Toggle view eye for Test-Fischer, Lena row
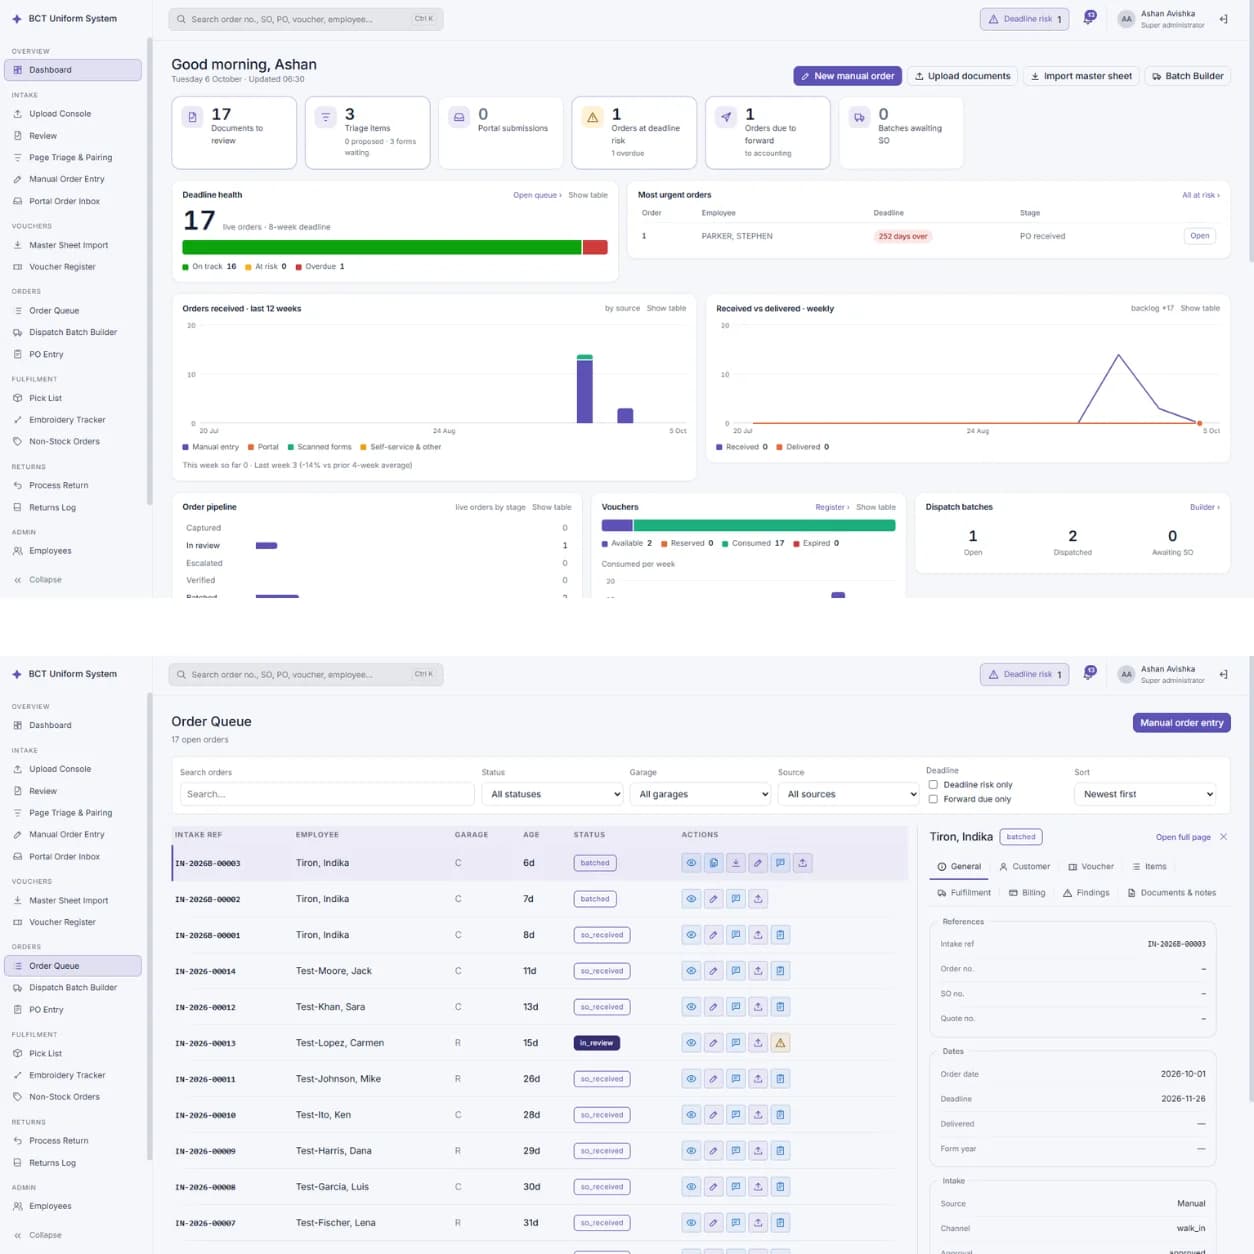Image resolution: width=1254 pixels, height=1254 pixels. point(691,1222)
